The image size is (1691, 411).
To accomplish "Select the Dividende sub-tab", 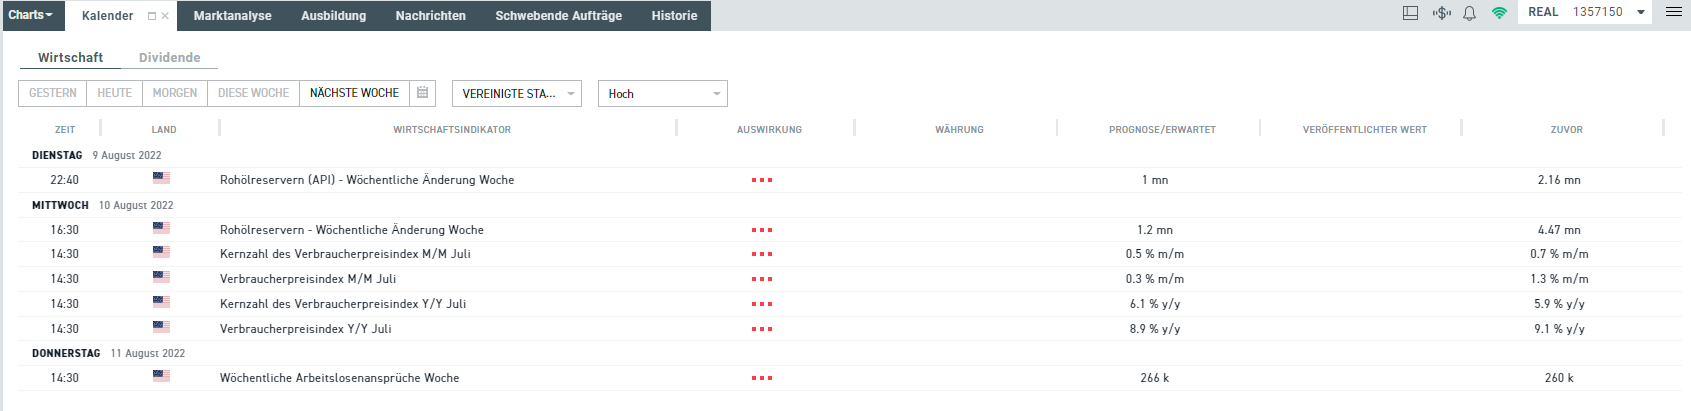I will 169,57.
